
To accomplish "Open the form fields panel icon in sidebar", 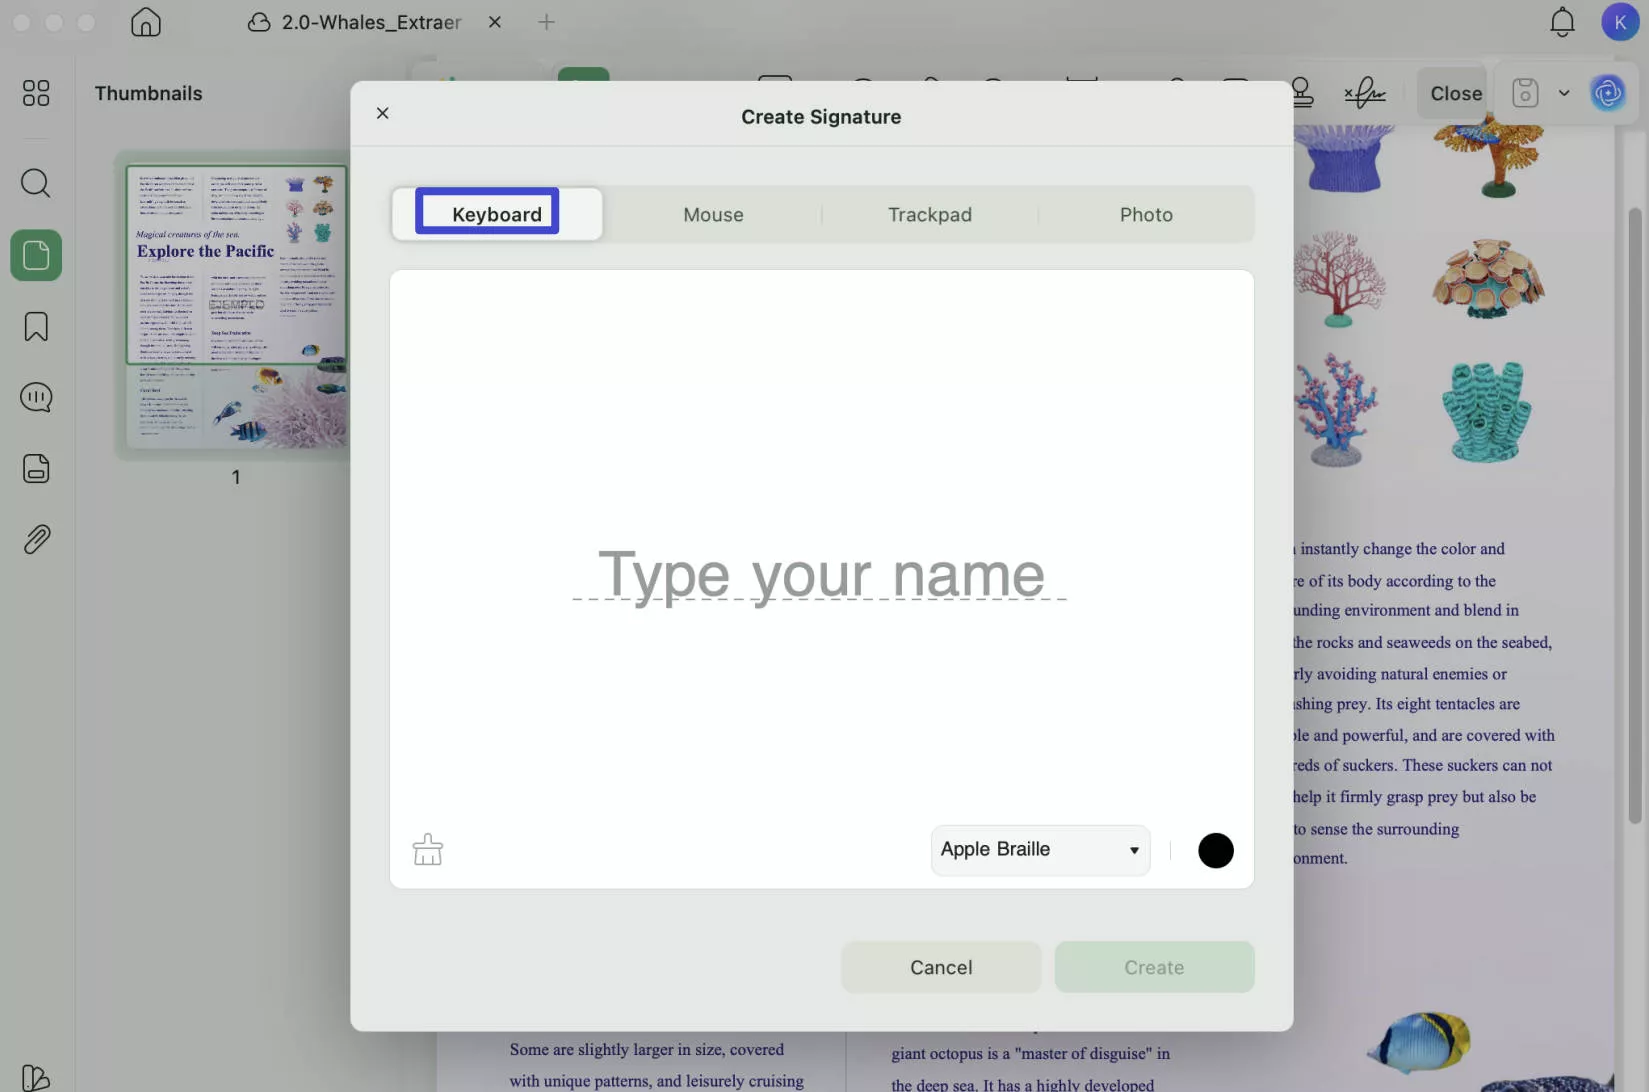I will point(36,469).
